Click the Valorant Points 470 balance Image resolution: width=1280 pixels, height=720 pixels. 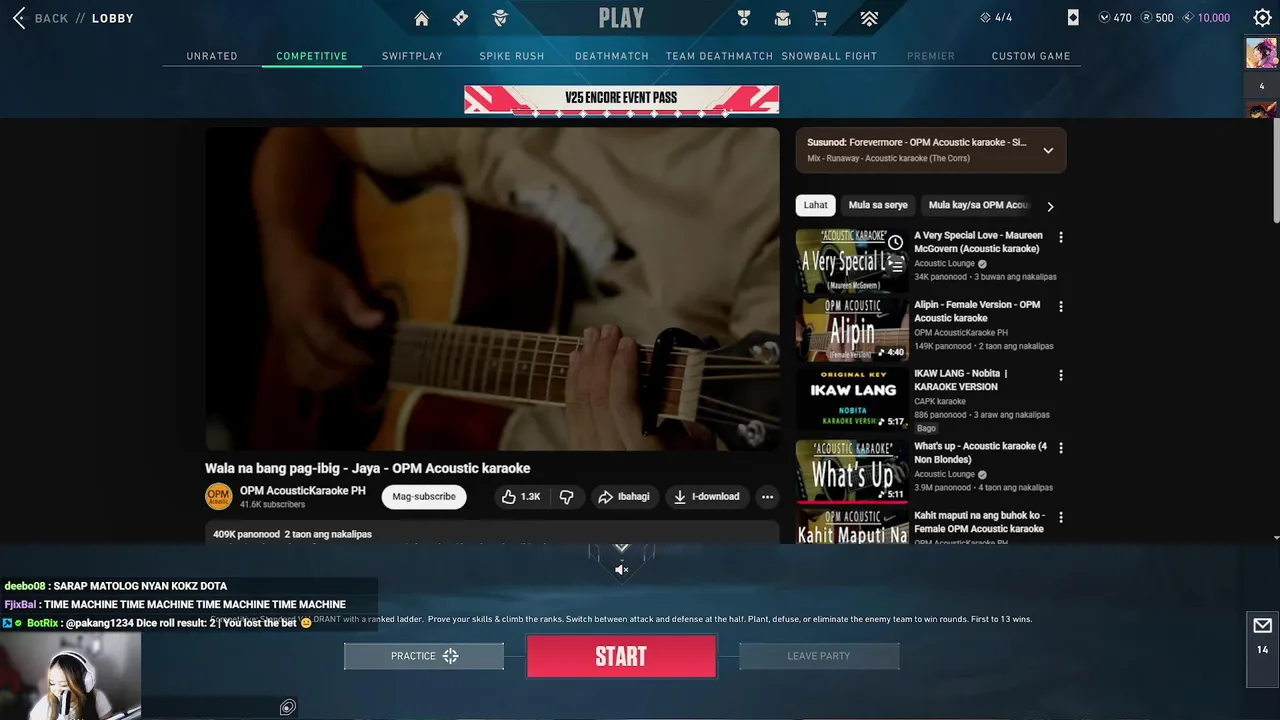tap(1115, 17)
